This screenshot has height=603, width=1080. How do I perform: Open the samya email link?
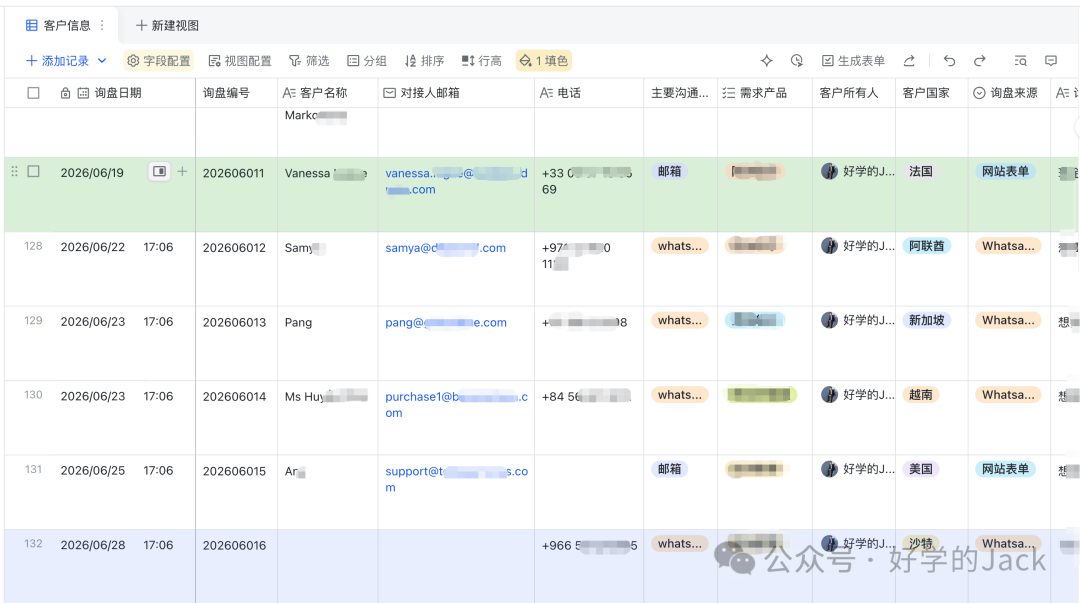(x=446, y=247)
